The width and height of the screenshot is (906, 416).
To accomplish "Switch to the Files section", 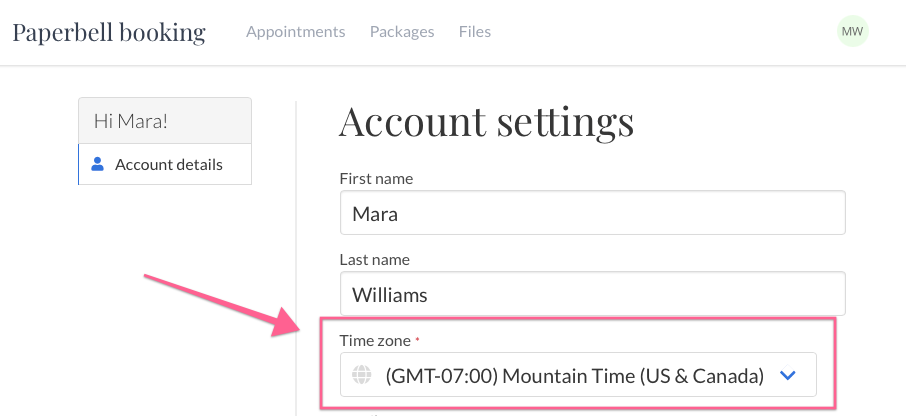I will 475,31.
